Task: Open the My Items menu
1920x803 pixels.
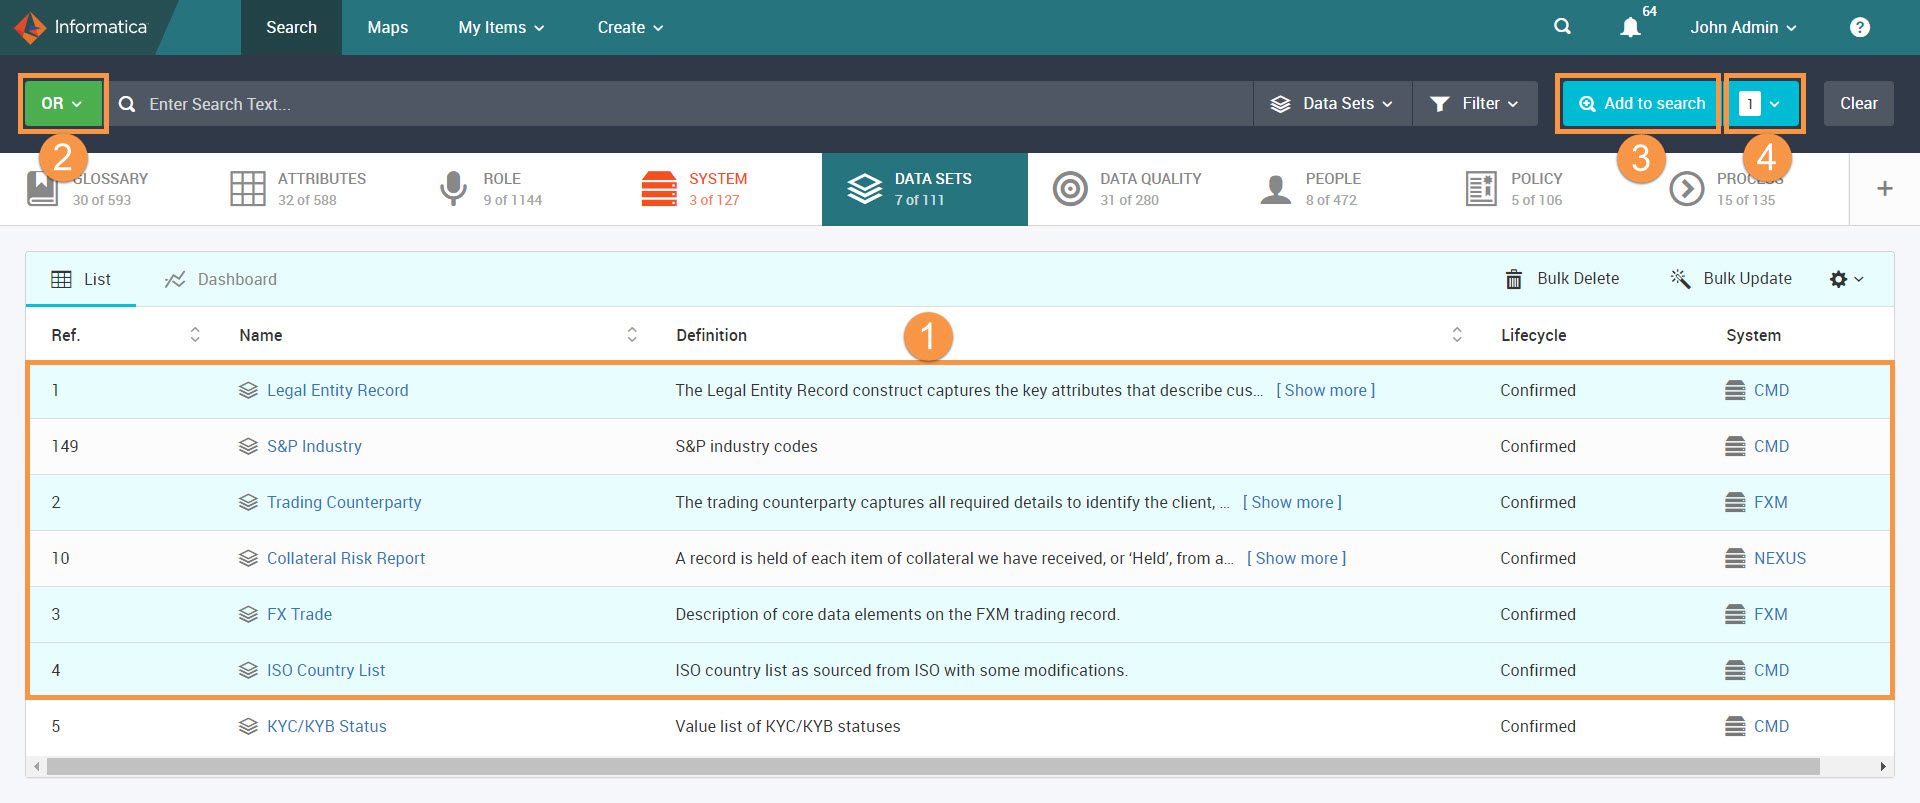Action: [x=501, y=27]
